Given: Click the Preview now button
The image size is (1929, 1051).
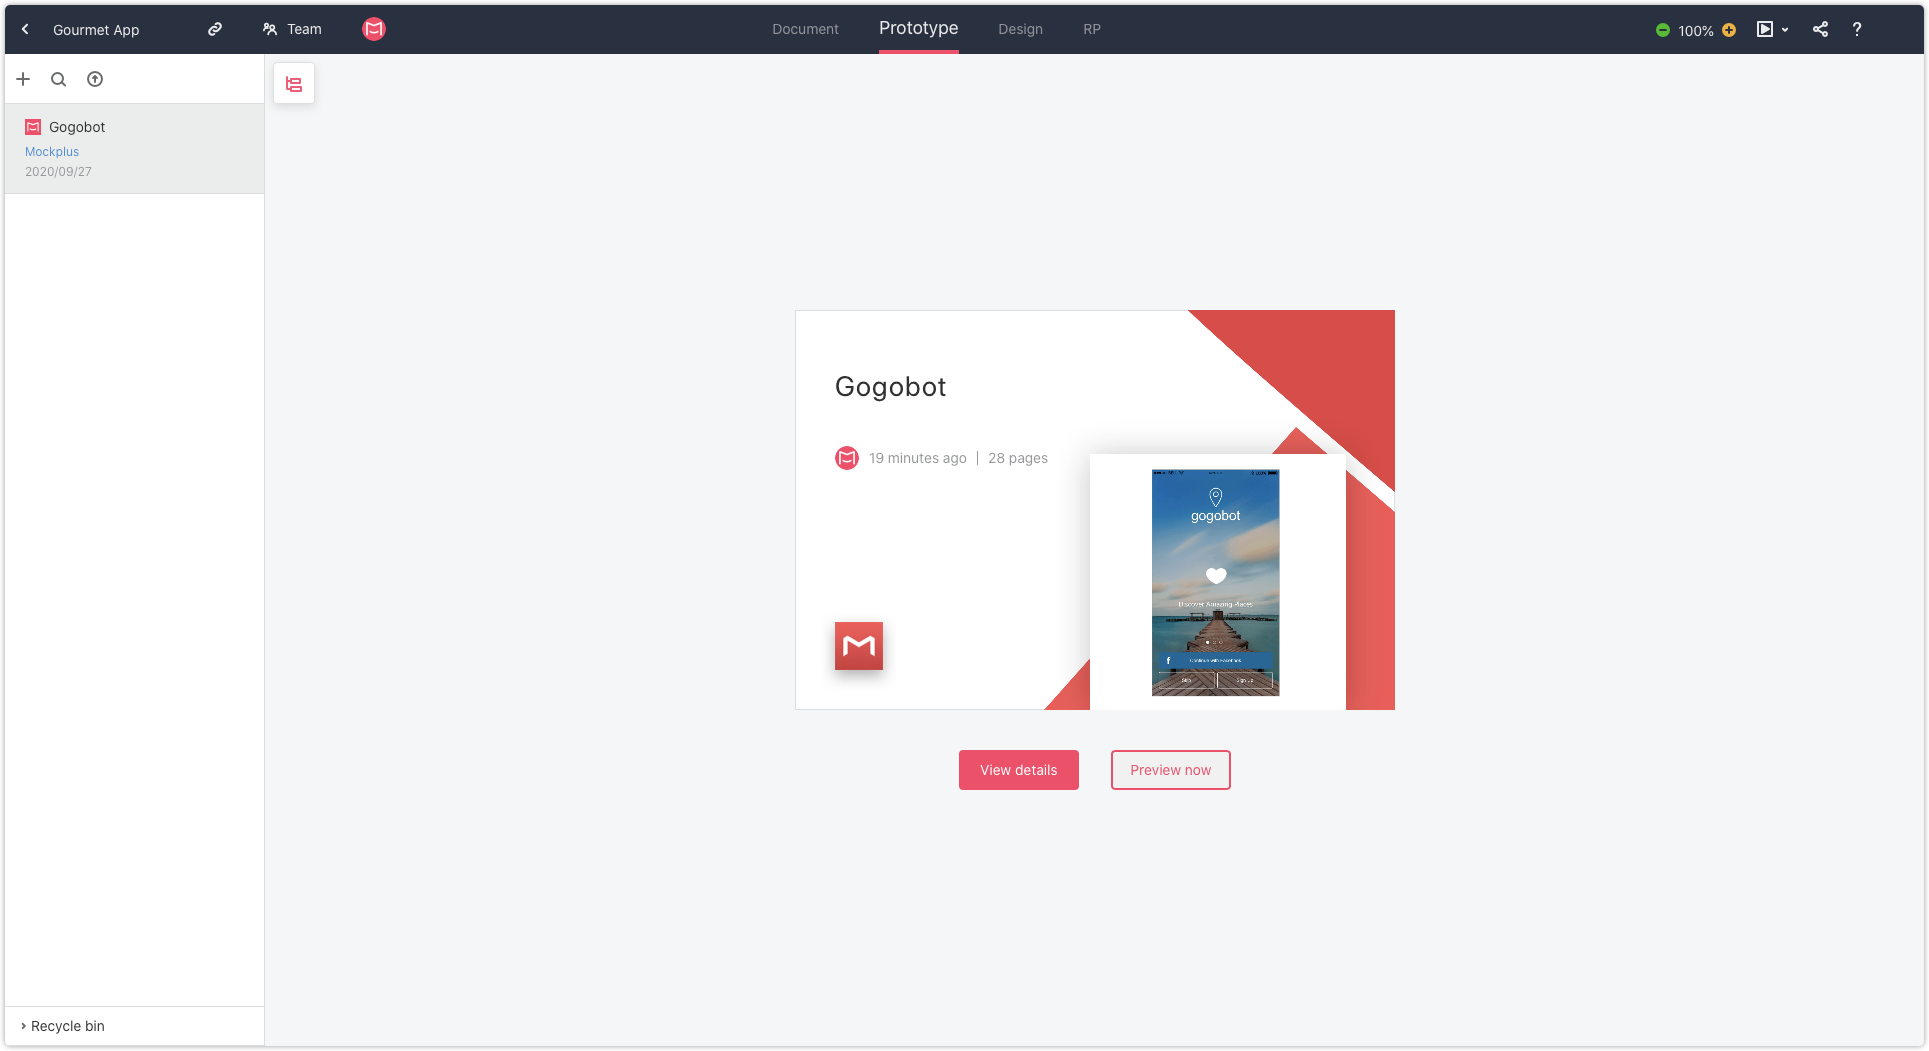Looking at the screenshot, I should tap(1170, 770).
